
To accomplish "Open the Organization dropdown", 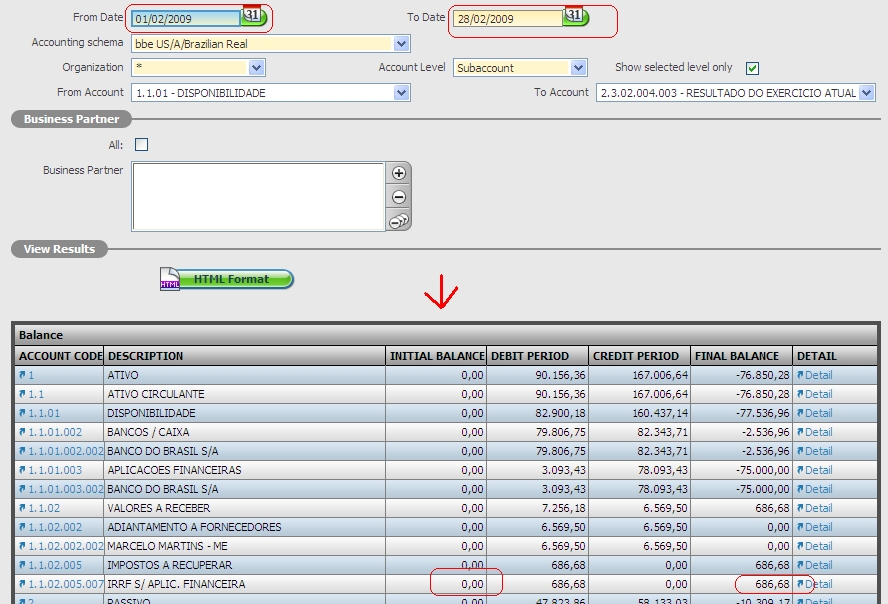I will [x=256, y=68].
